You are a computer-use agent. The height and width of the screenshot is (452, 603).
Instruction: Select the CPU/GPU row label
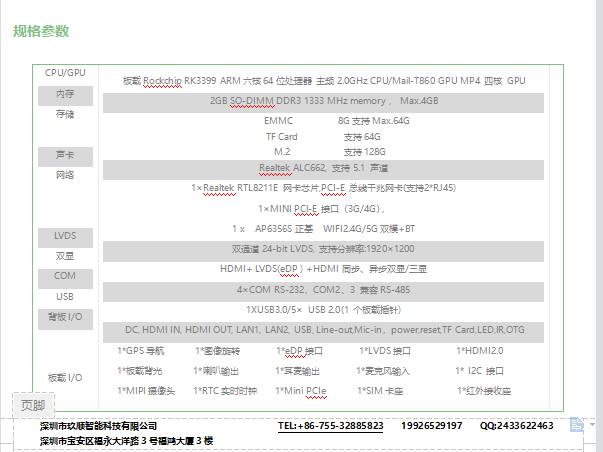(x=65, y=73)
